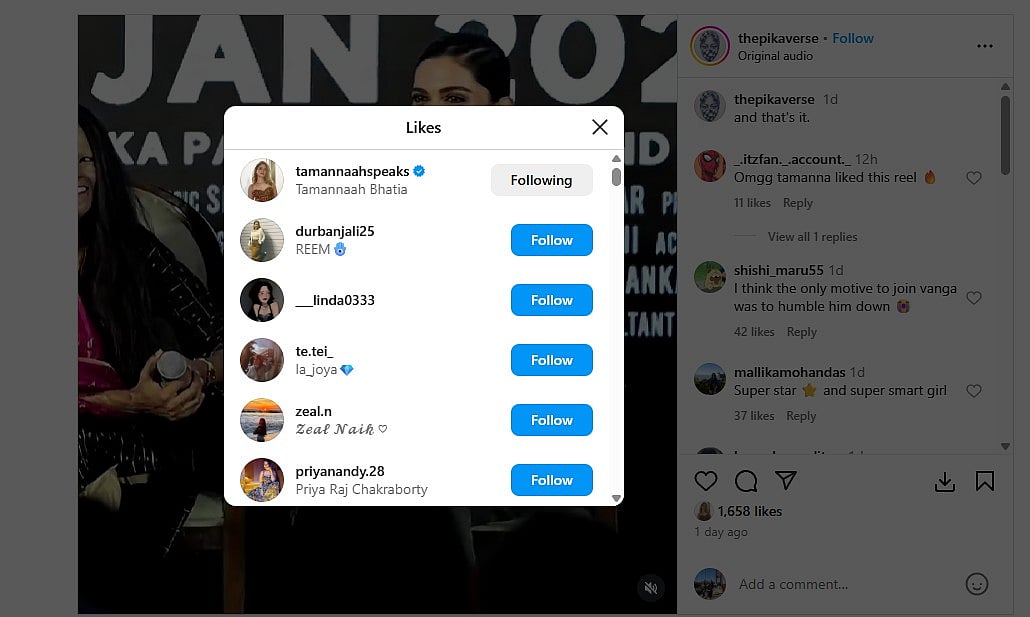Save post with bookmark icon
Screen dimensions: 1030x617
coord(984,481)
